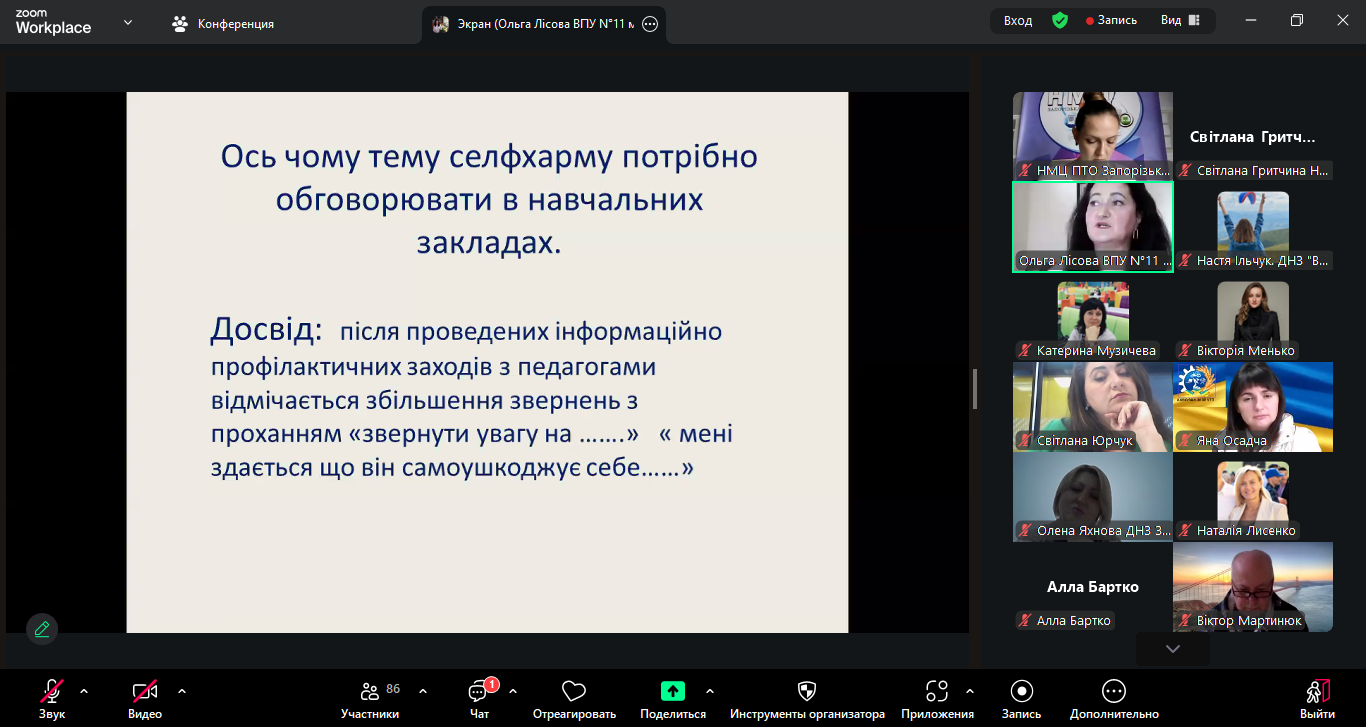Open the Дополнительно more options icon

[x=1114, y=692]
